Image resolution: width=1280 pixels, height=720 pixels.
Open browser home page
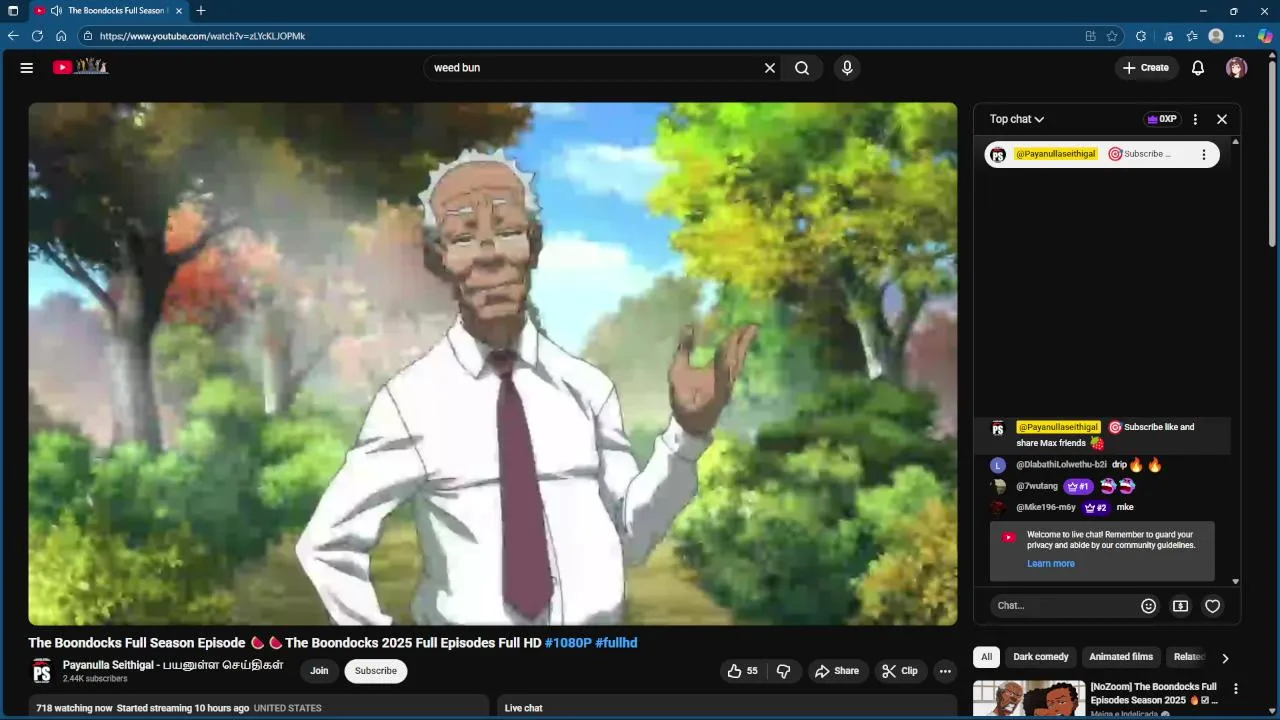click(x=61, y=36)
